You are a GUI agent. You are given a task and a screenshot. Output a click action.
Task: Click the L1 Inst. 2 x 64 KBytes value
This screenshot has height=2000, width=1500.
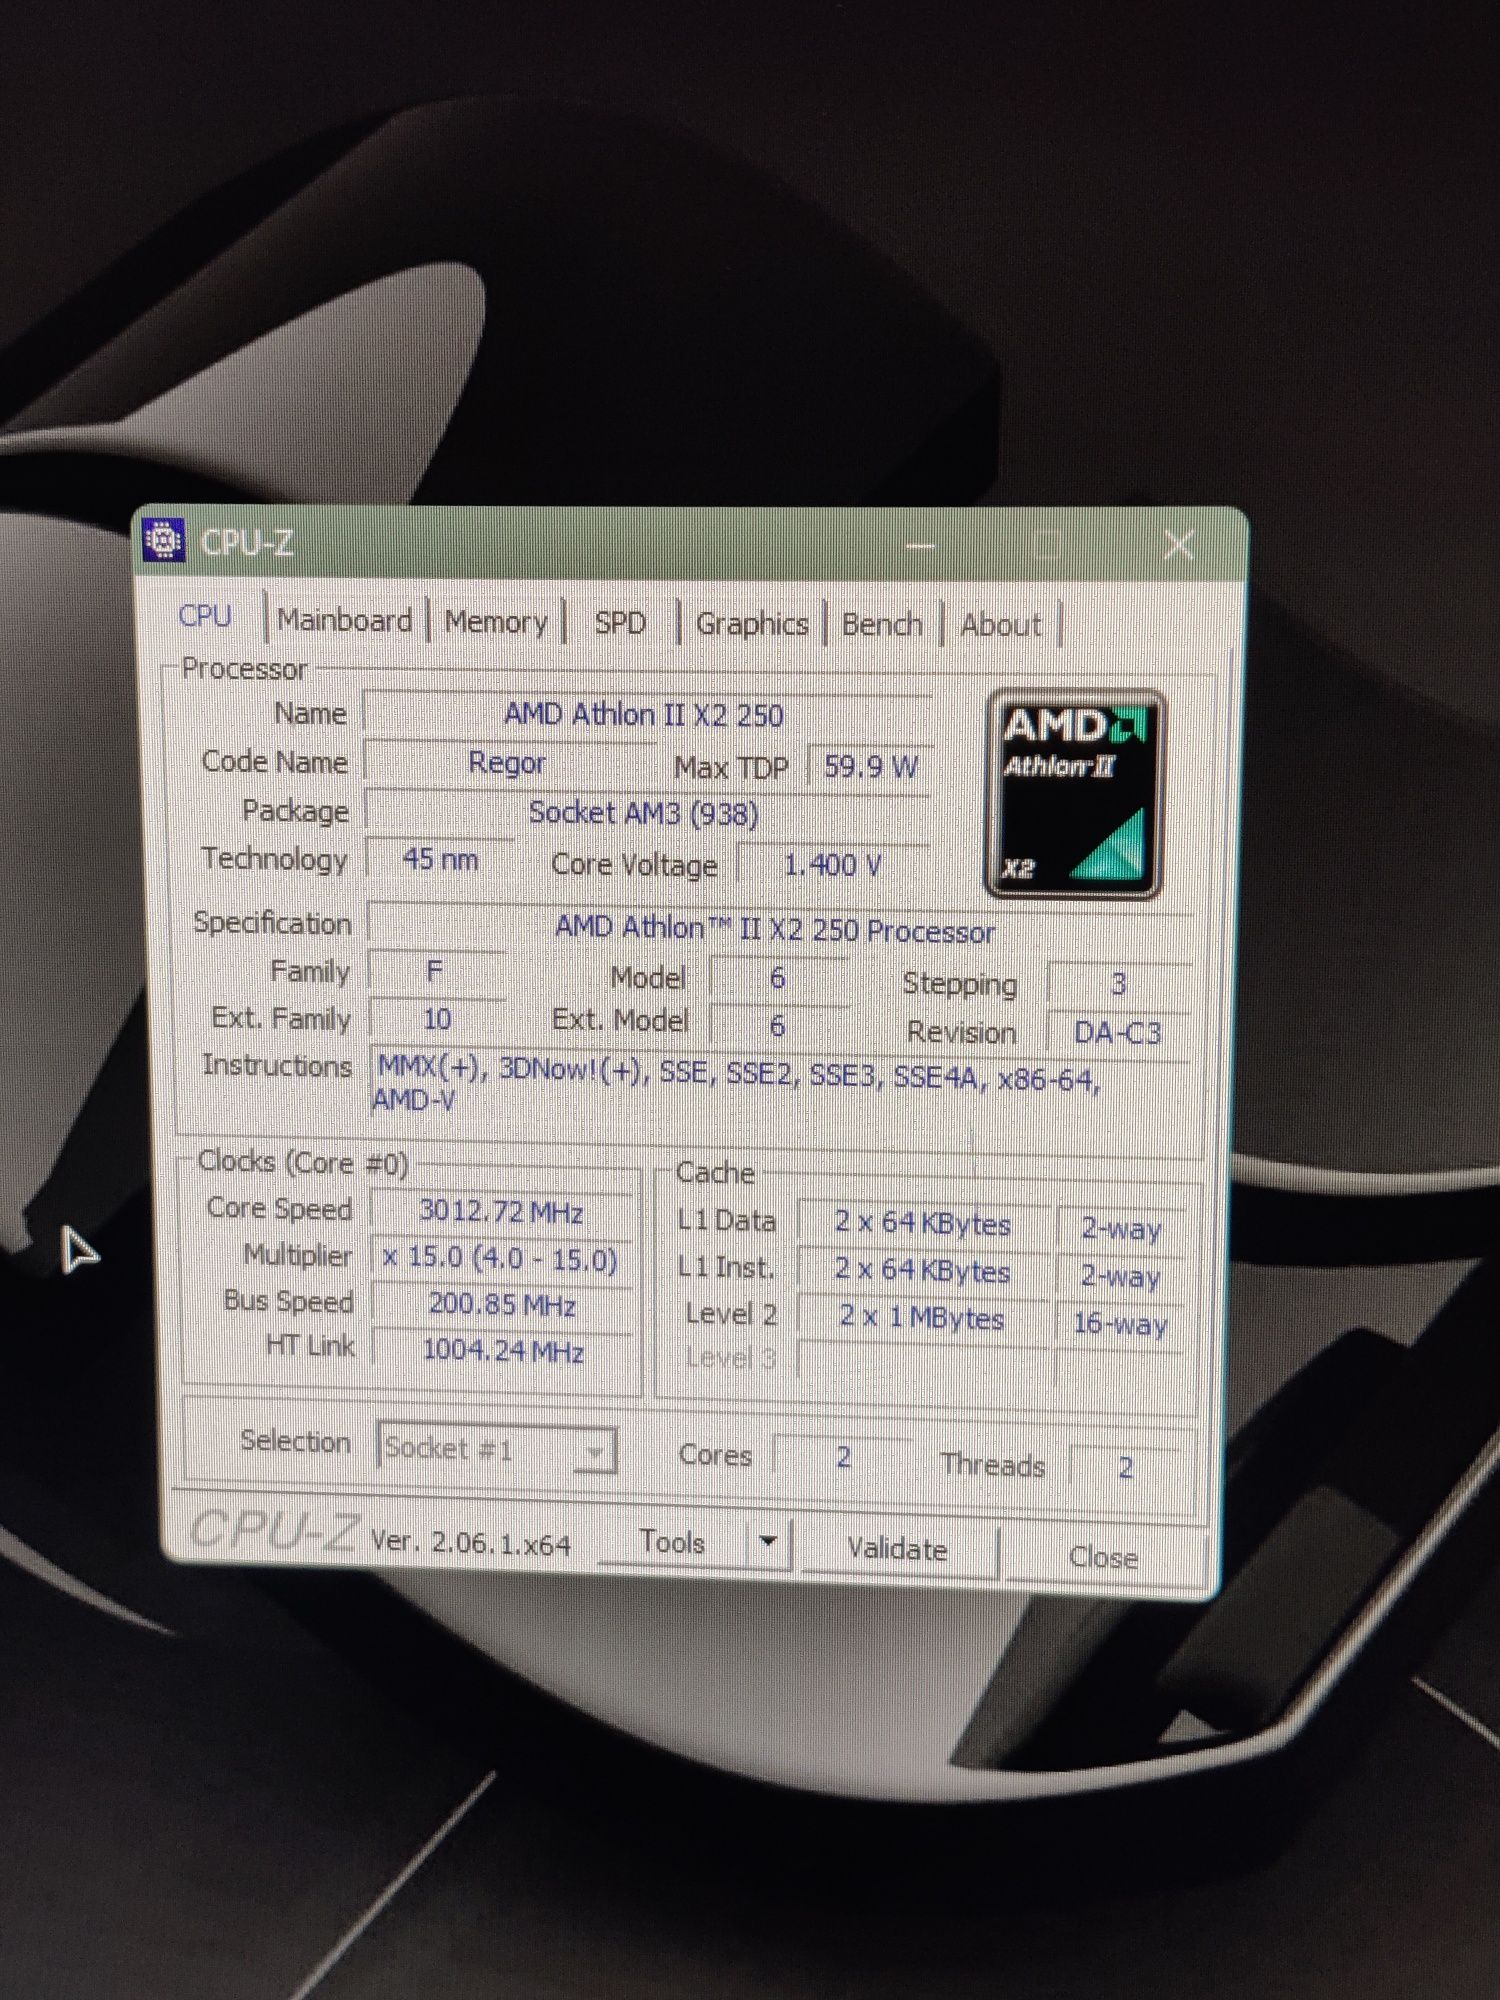pos(923,1270)
